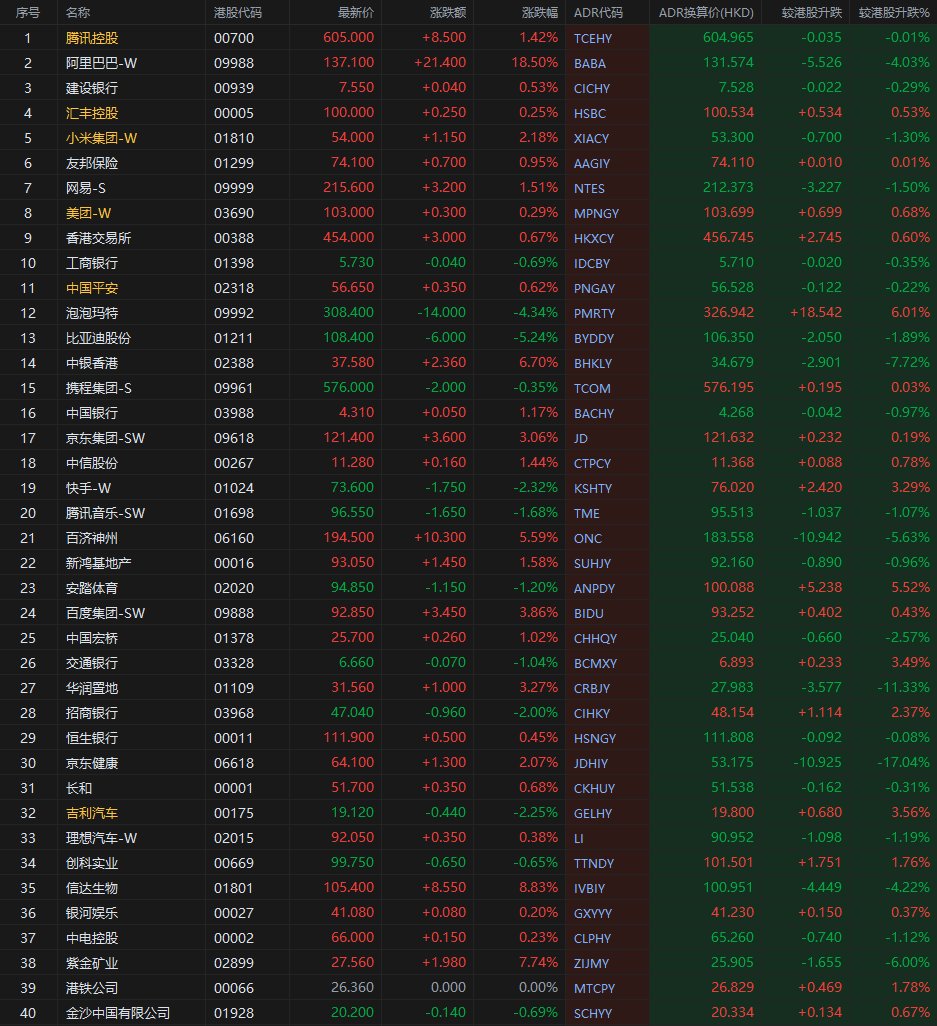The height and width of the screenshot is (1026, 937).
Task: Click ADR price 326.942
Action: (x=728, y=312)
